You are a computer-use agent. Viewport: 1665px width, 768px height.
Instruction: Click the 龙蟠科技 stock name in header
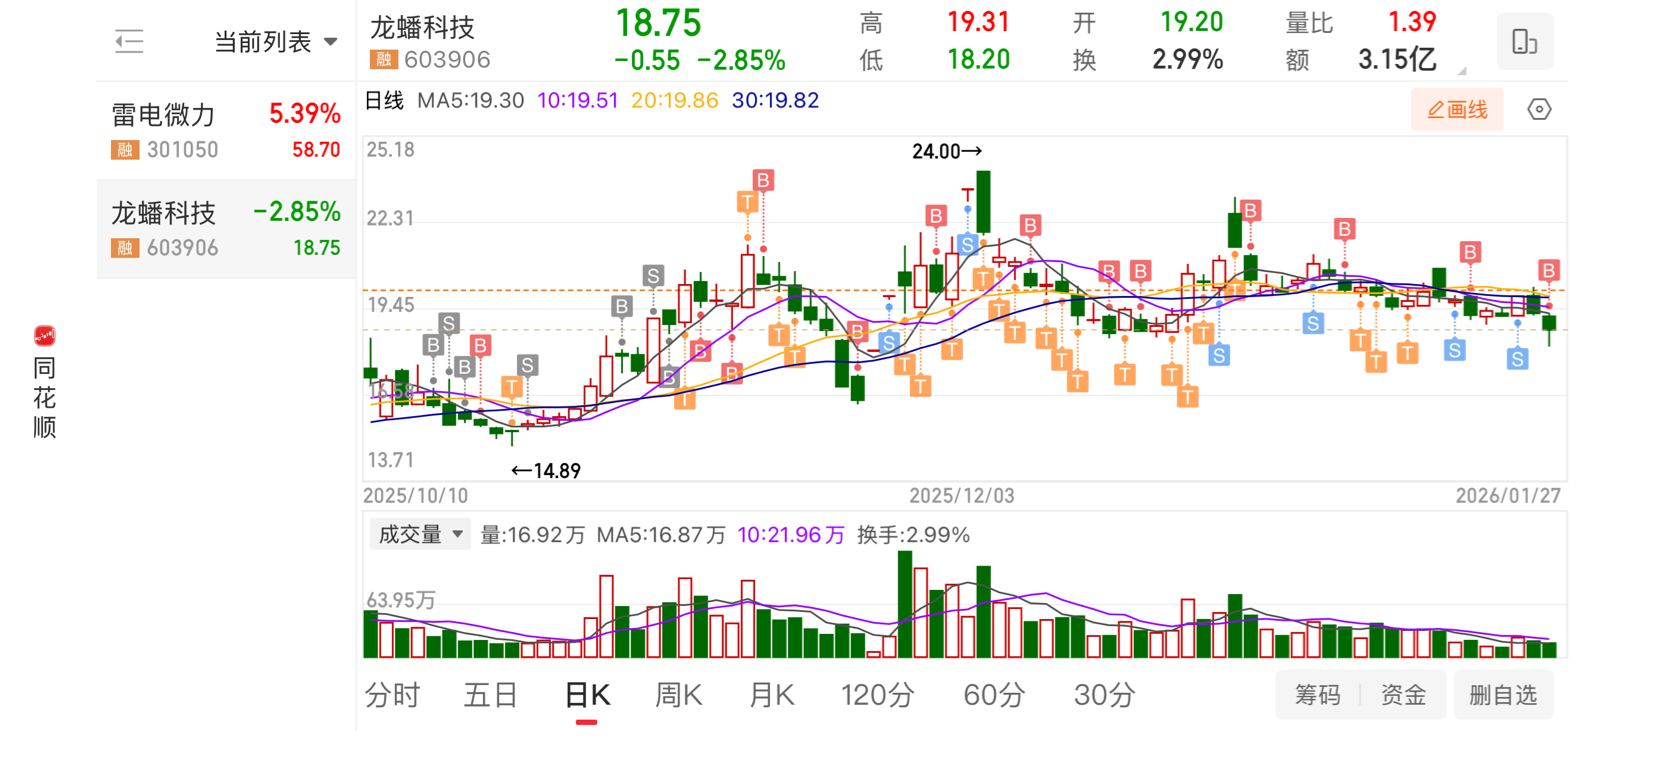(422, 27)
